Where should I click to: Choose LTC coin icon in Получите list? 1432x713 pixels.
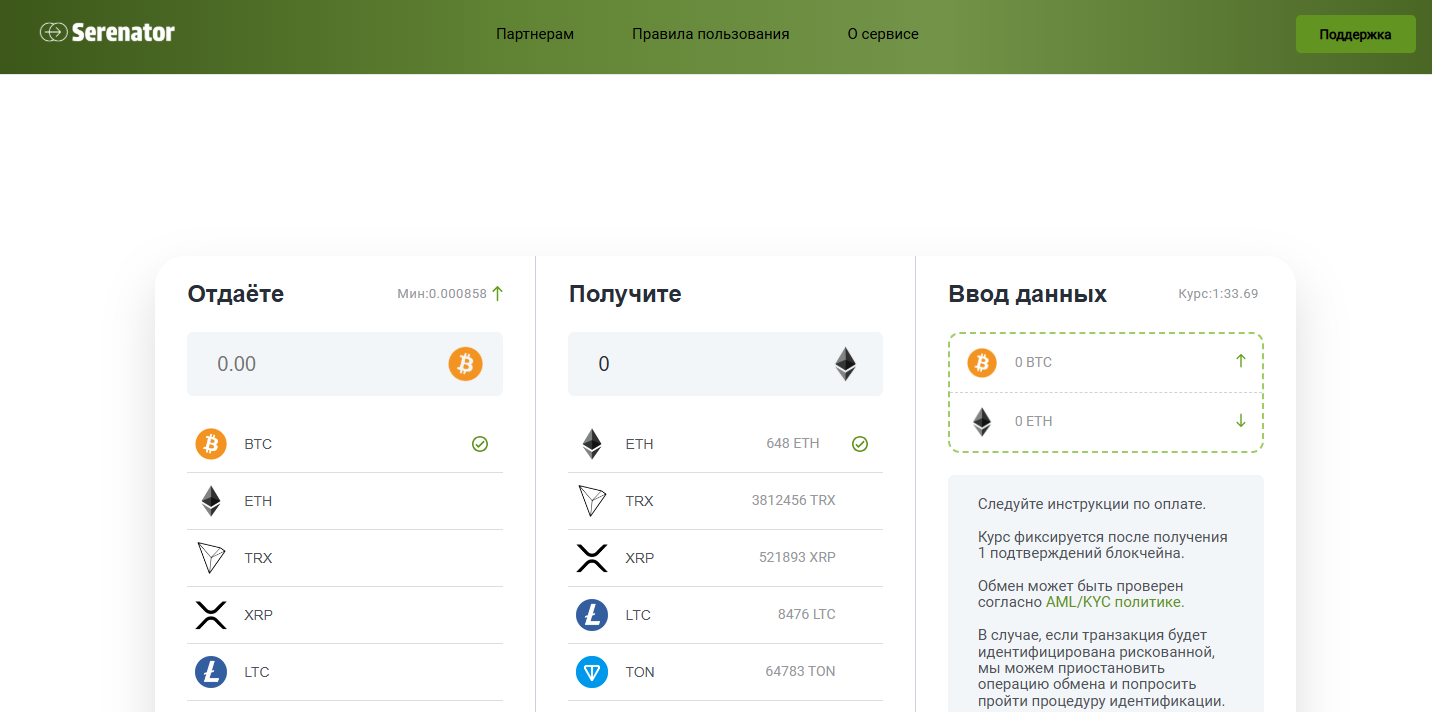tap(592, 615)
